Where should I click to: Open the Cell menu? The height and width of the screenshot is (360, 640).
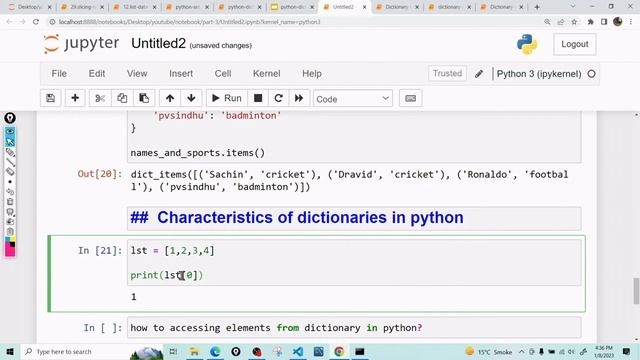tap(223, 73)
